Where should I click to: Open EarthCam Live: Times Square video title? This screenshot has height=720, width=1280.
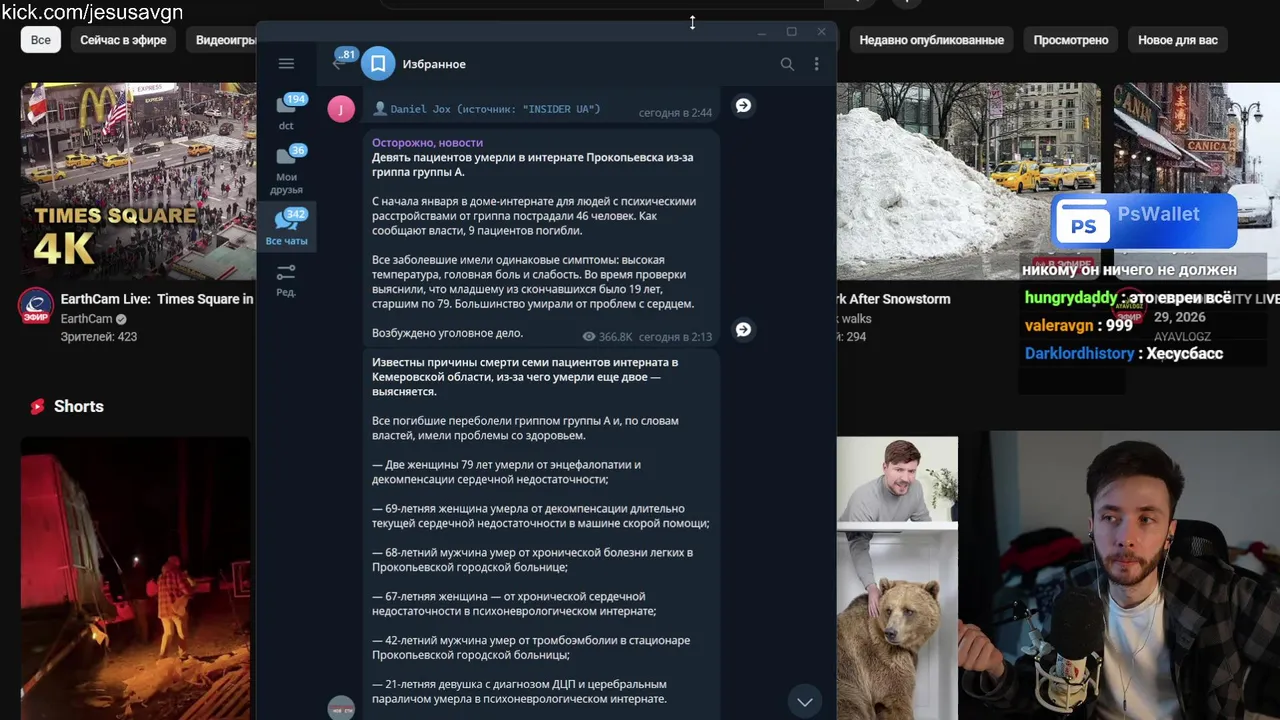pos(157,299)
